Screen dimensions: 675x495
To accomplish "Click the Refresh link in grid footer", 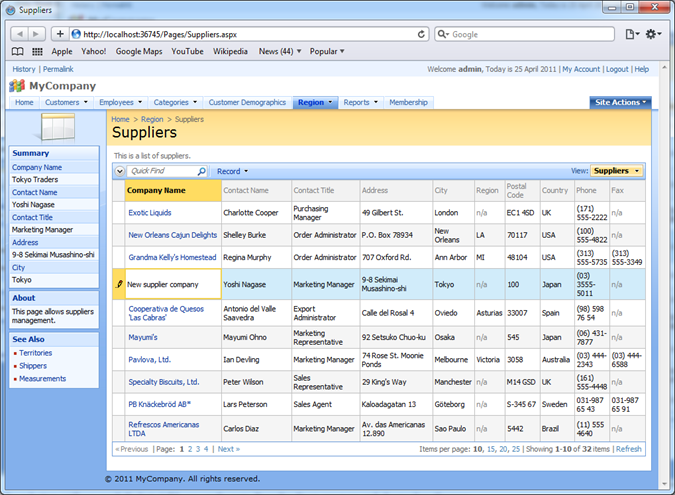I will click(628, 449).
